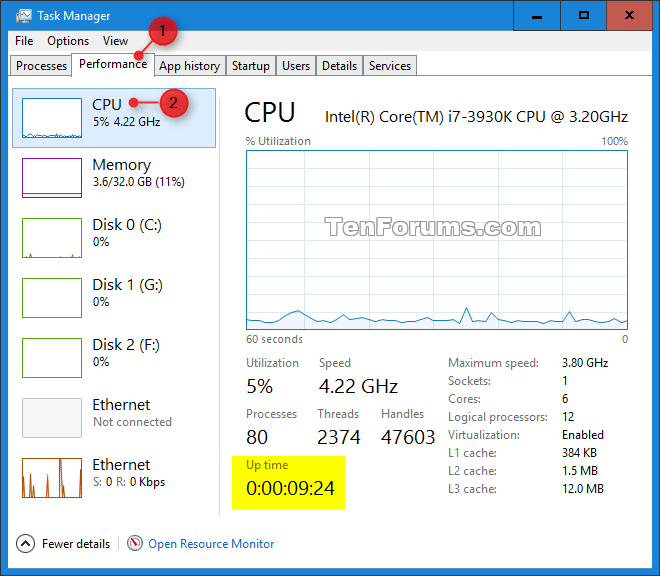Click the Memory label in sidebar
Image resolution: width=660 pixels, height=576 pixels.
tap(122, 165)
